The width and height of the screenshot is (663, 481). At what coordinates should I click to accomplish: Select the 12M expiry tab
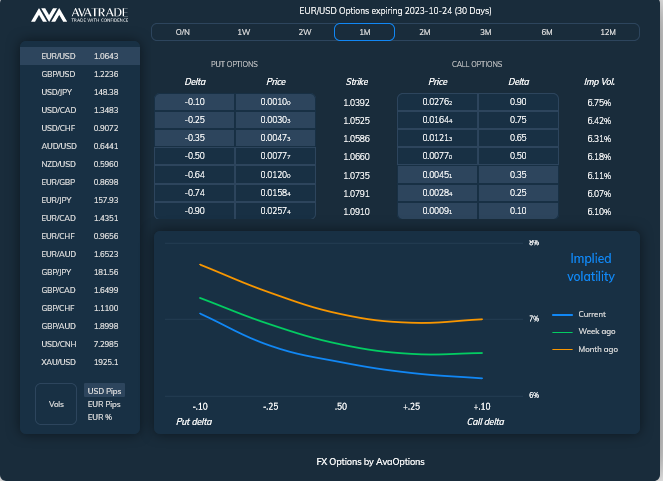point(608,32)
